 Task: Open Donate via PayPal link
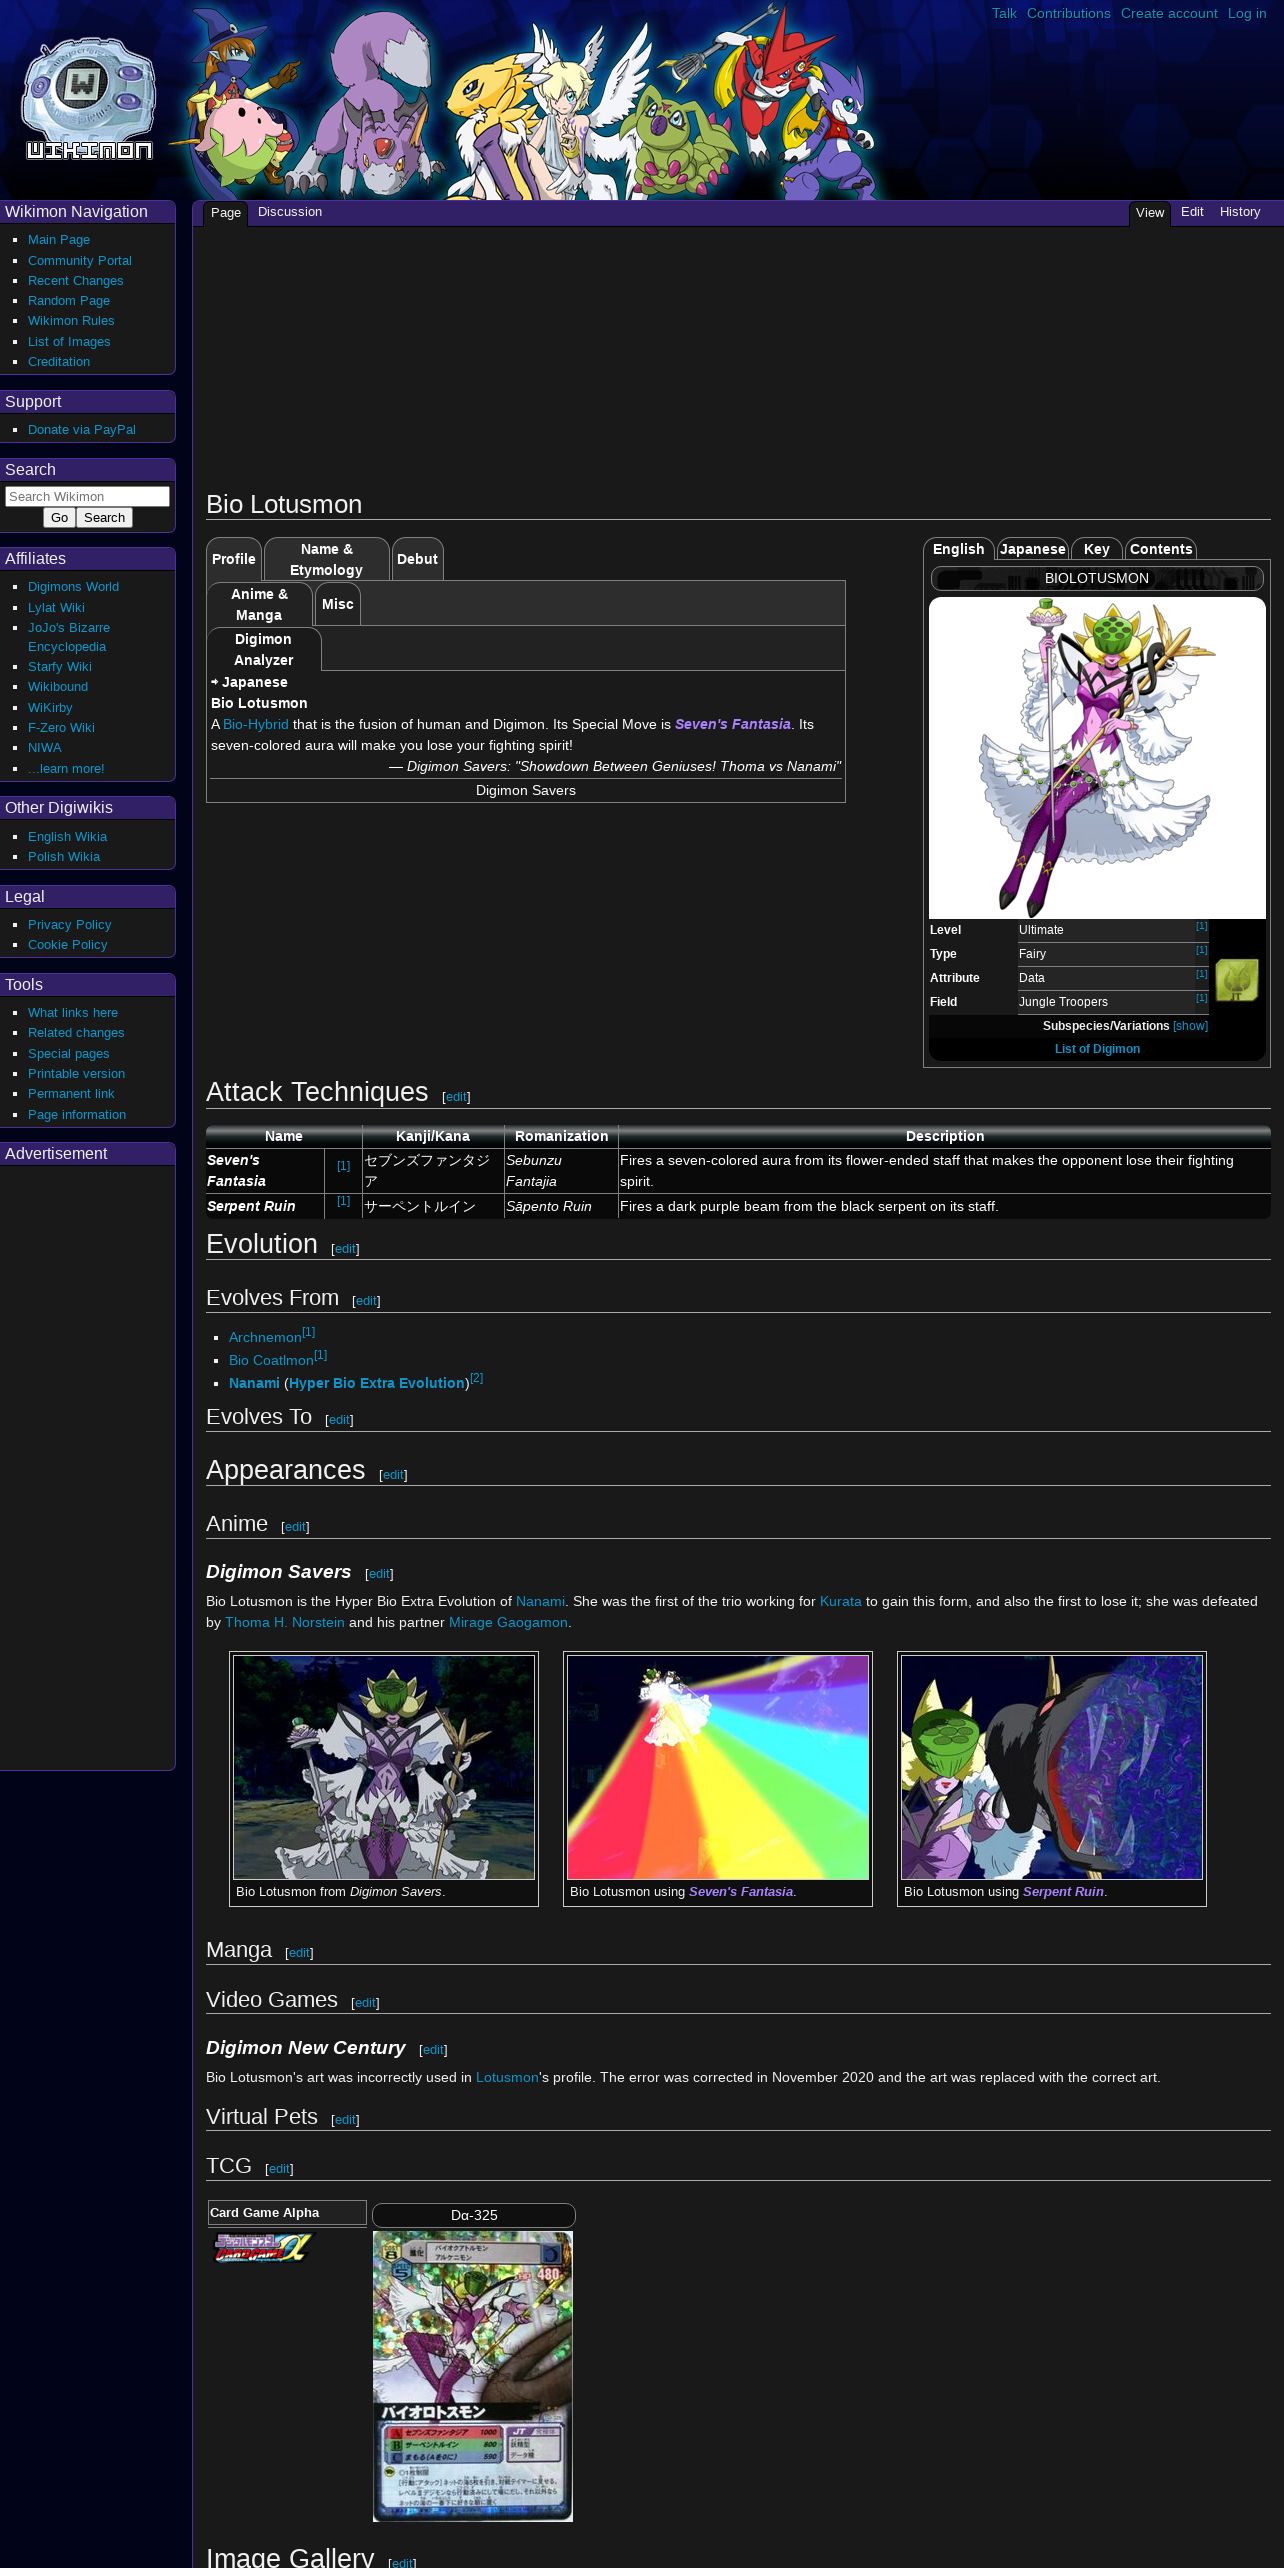82,430
